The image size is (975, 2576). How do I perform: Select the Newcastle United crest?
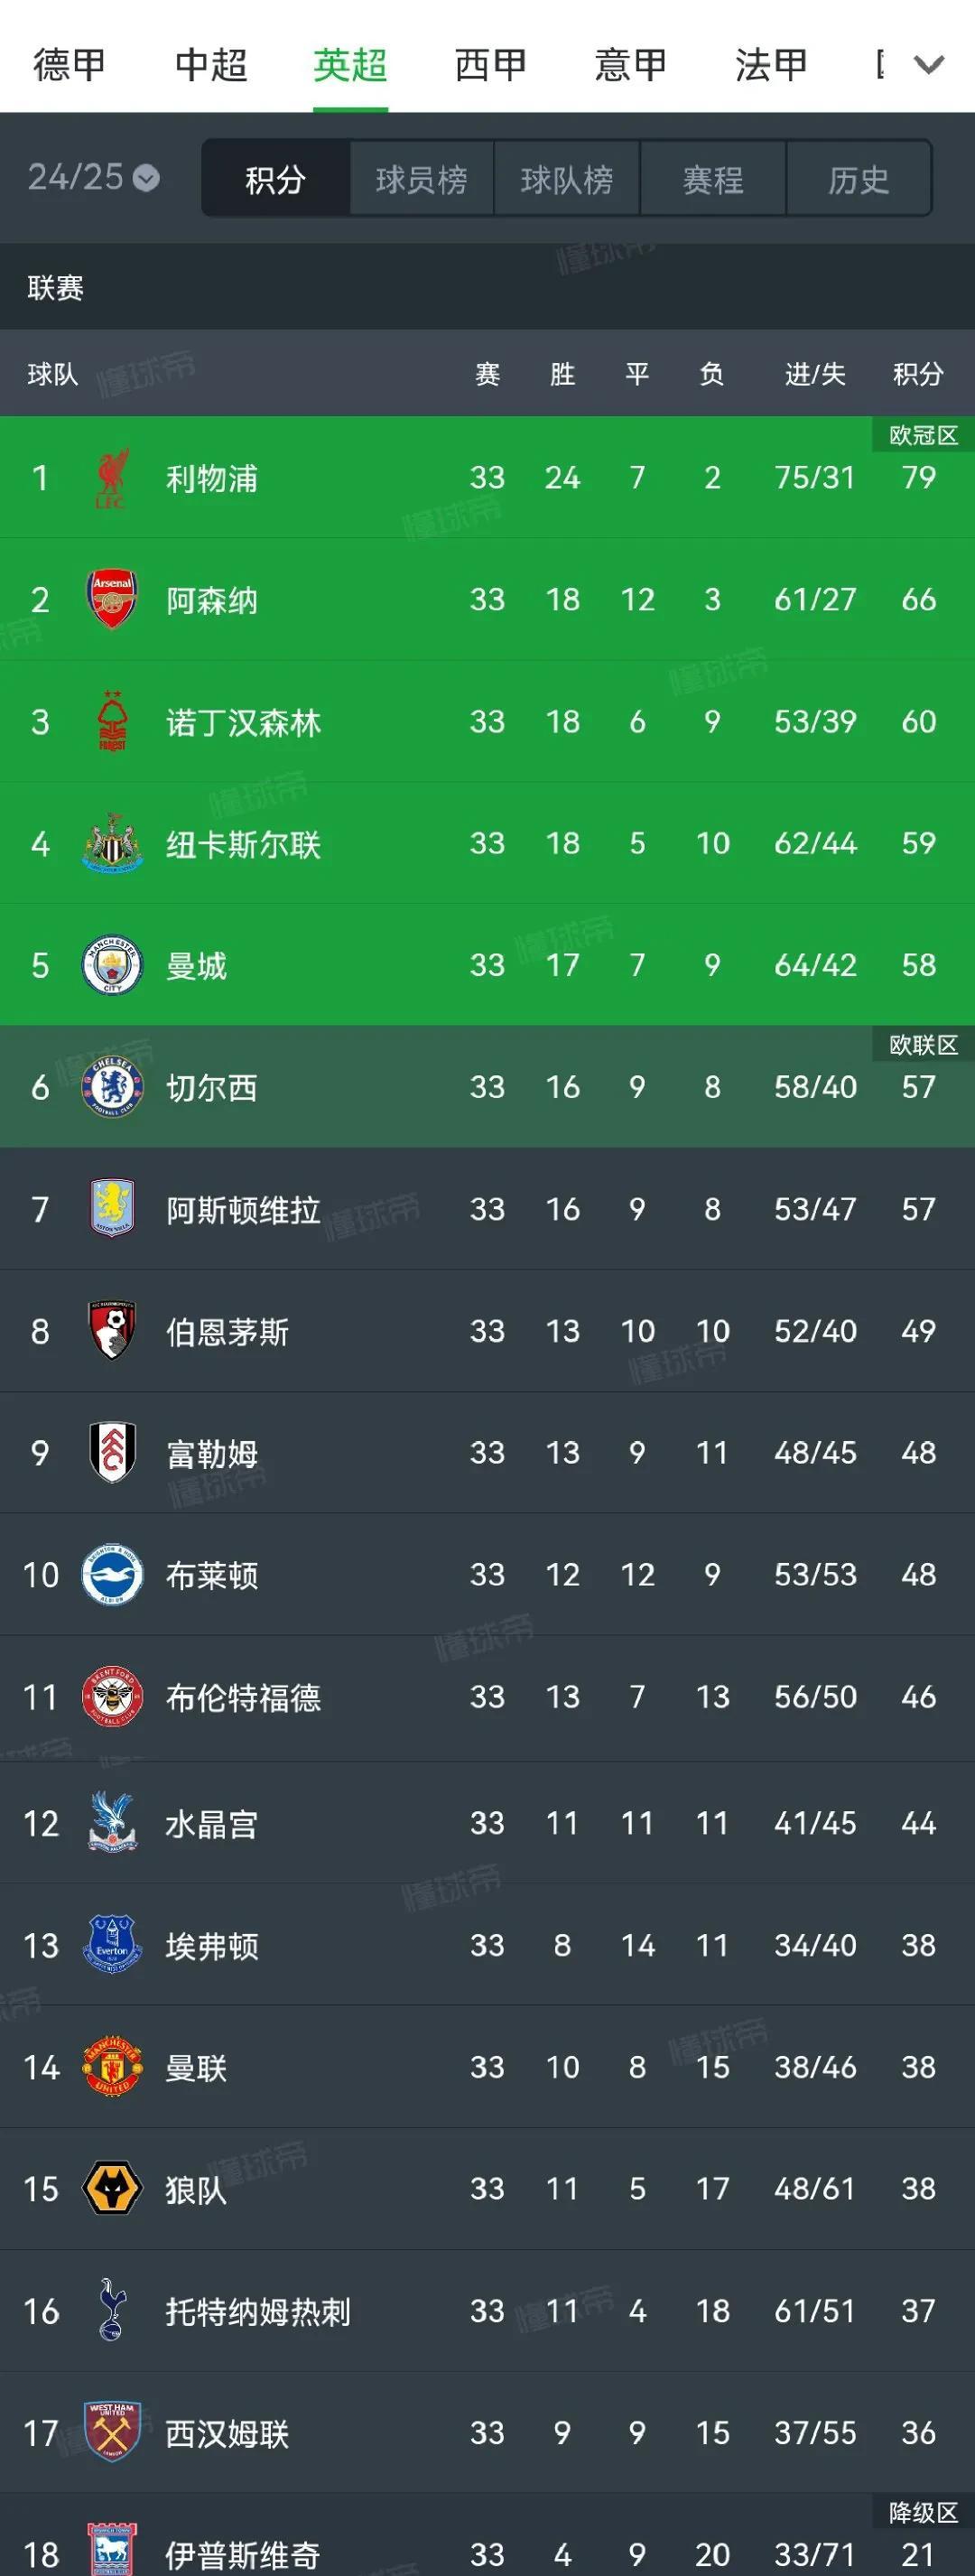[112, 844]
